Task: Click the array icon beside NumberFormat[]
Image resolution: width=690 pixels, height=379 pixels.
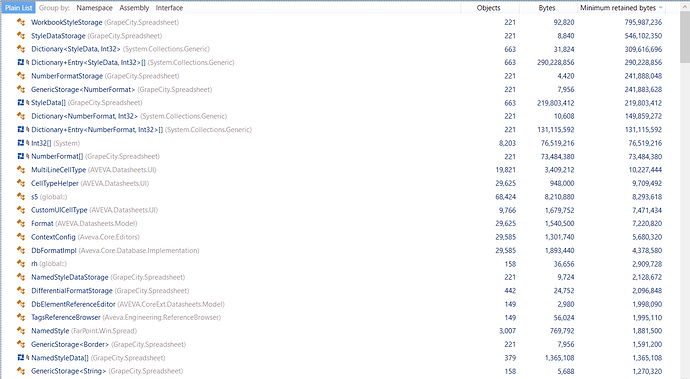Action: point(21,156)
